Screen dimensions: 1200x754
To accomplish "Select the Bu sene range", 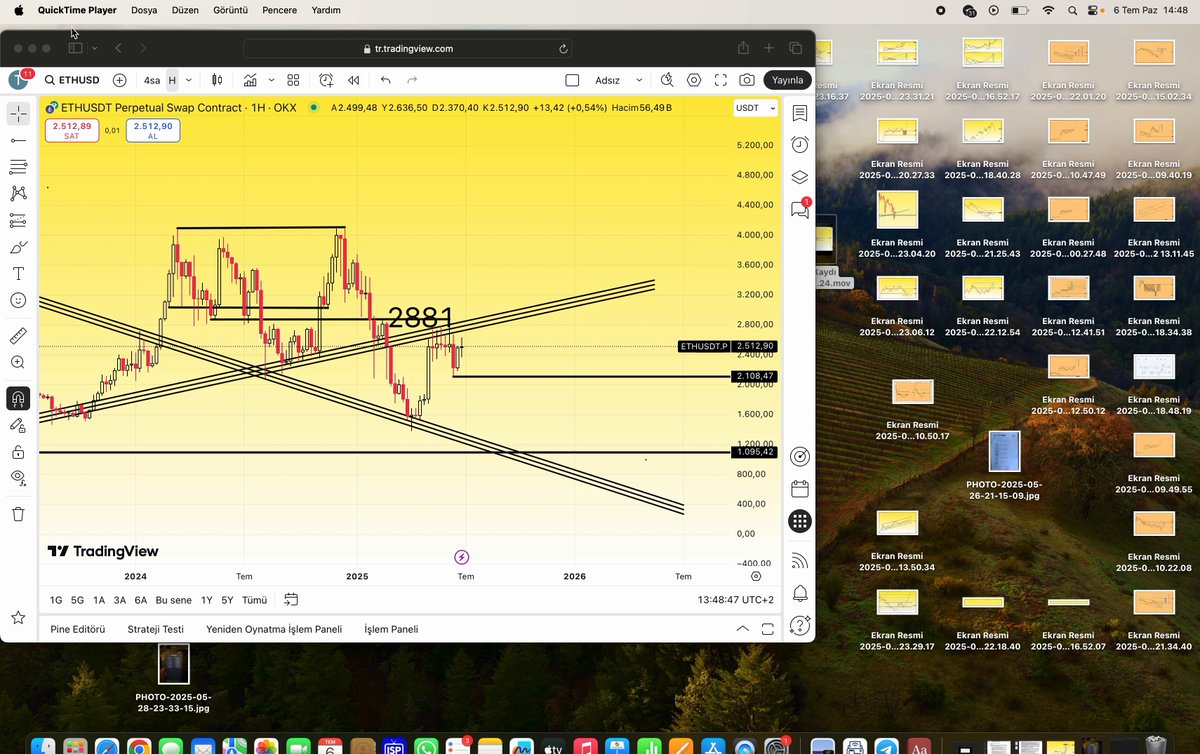I will click(x=174, y=600).
